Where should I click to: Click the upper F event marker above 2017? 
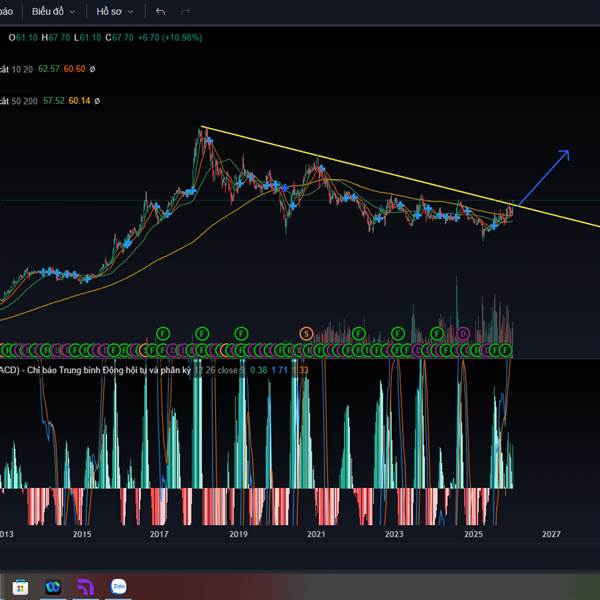(x=163, y=334)
